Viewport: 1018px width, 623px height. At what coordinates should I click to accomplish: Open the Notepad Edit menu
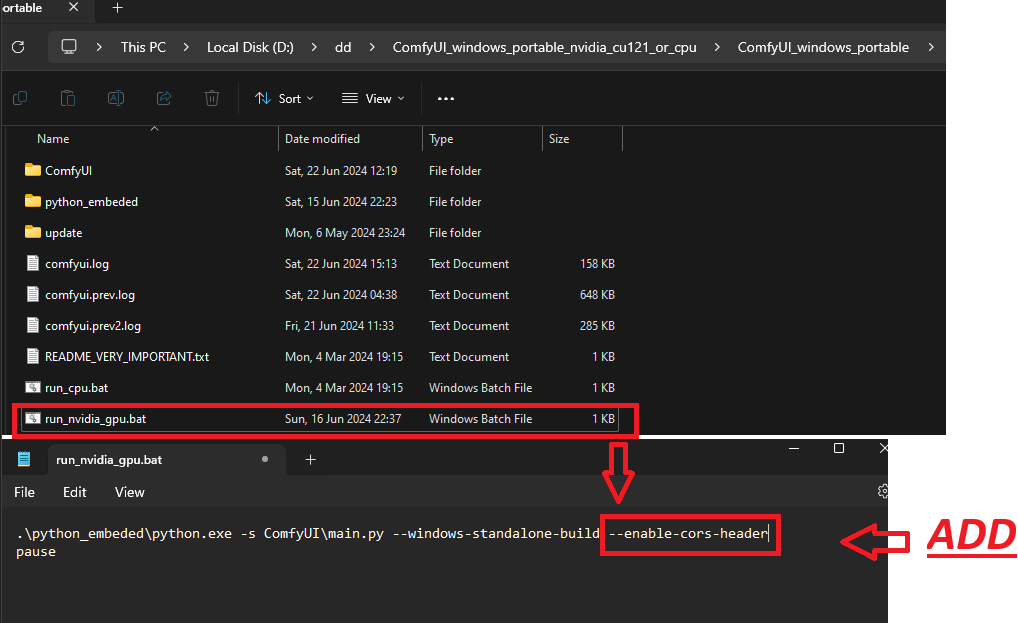coord(75,493)
